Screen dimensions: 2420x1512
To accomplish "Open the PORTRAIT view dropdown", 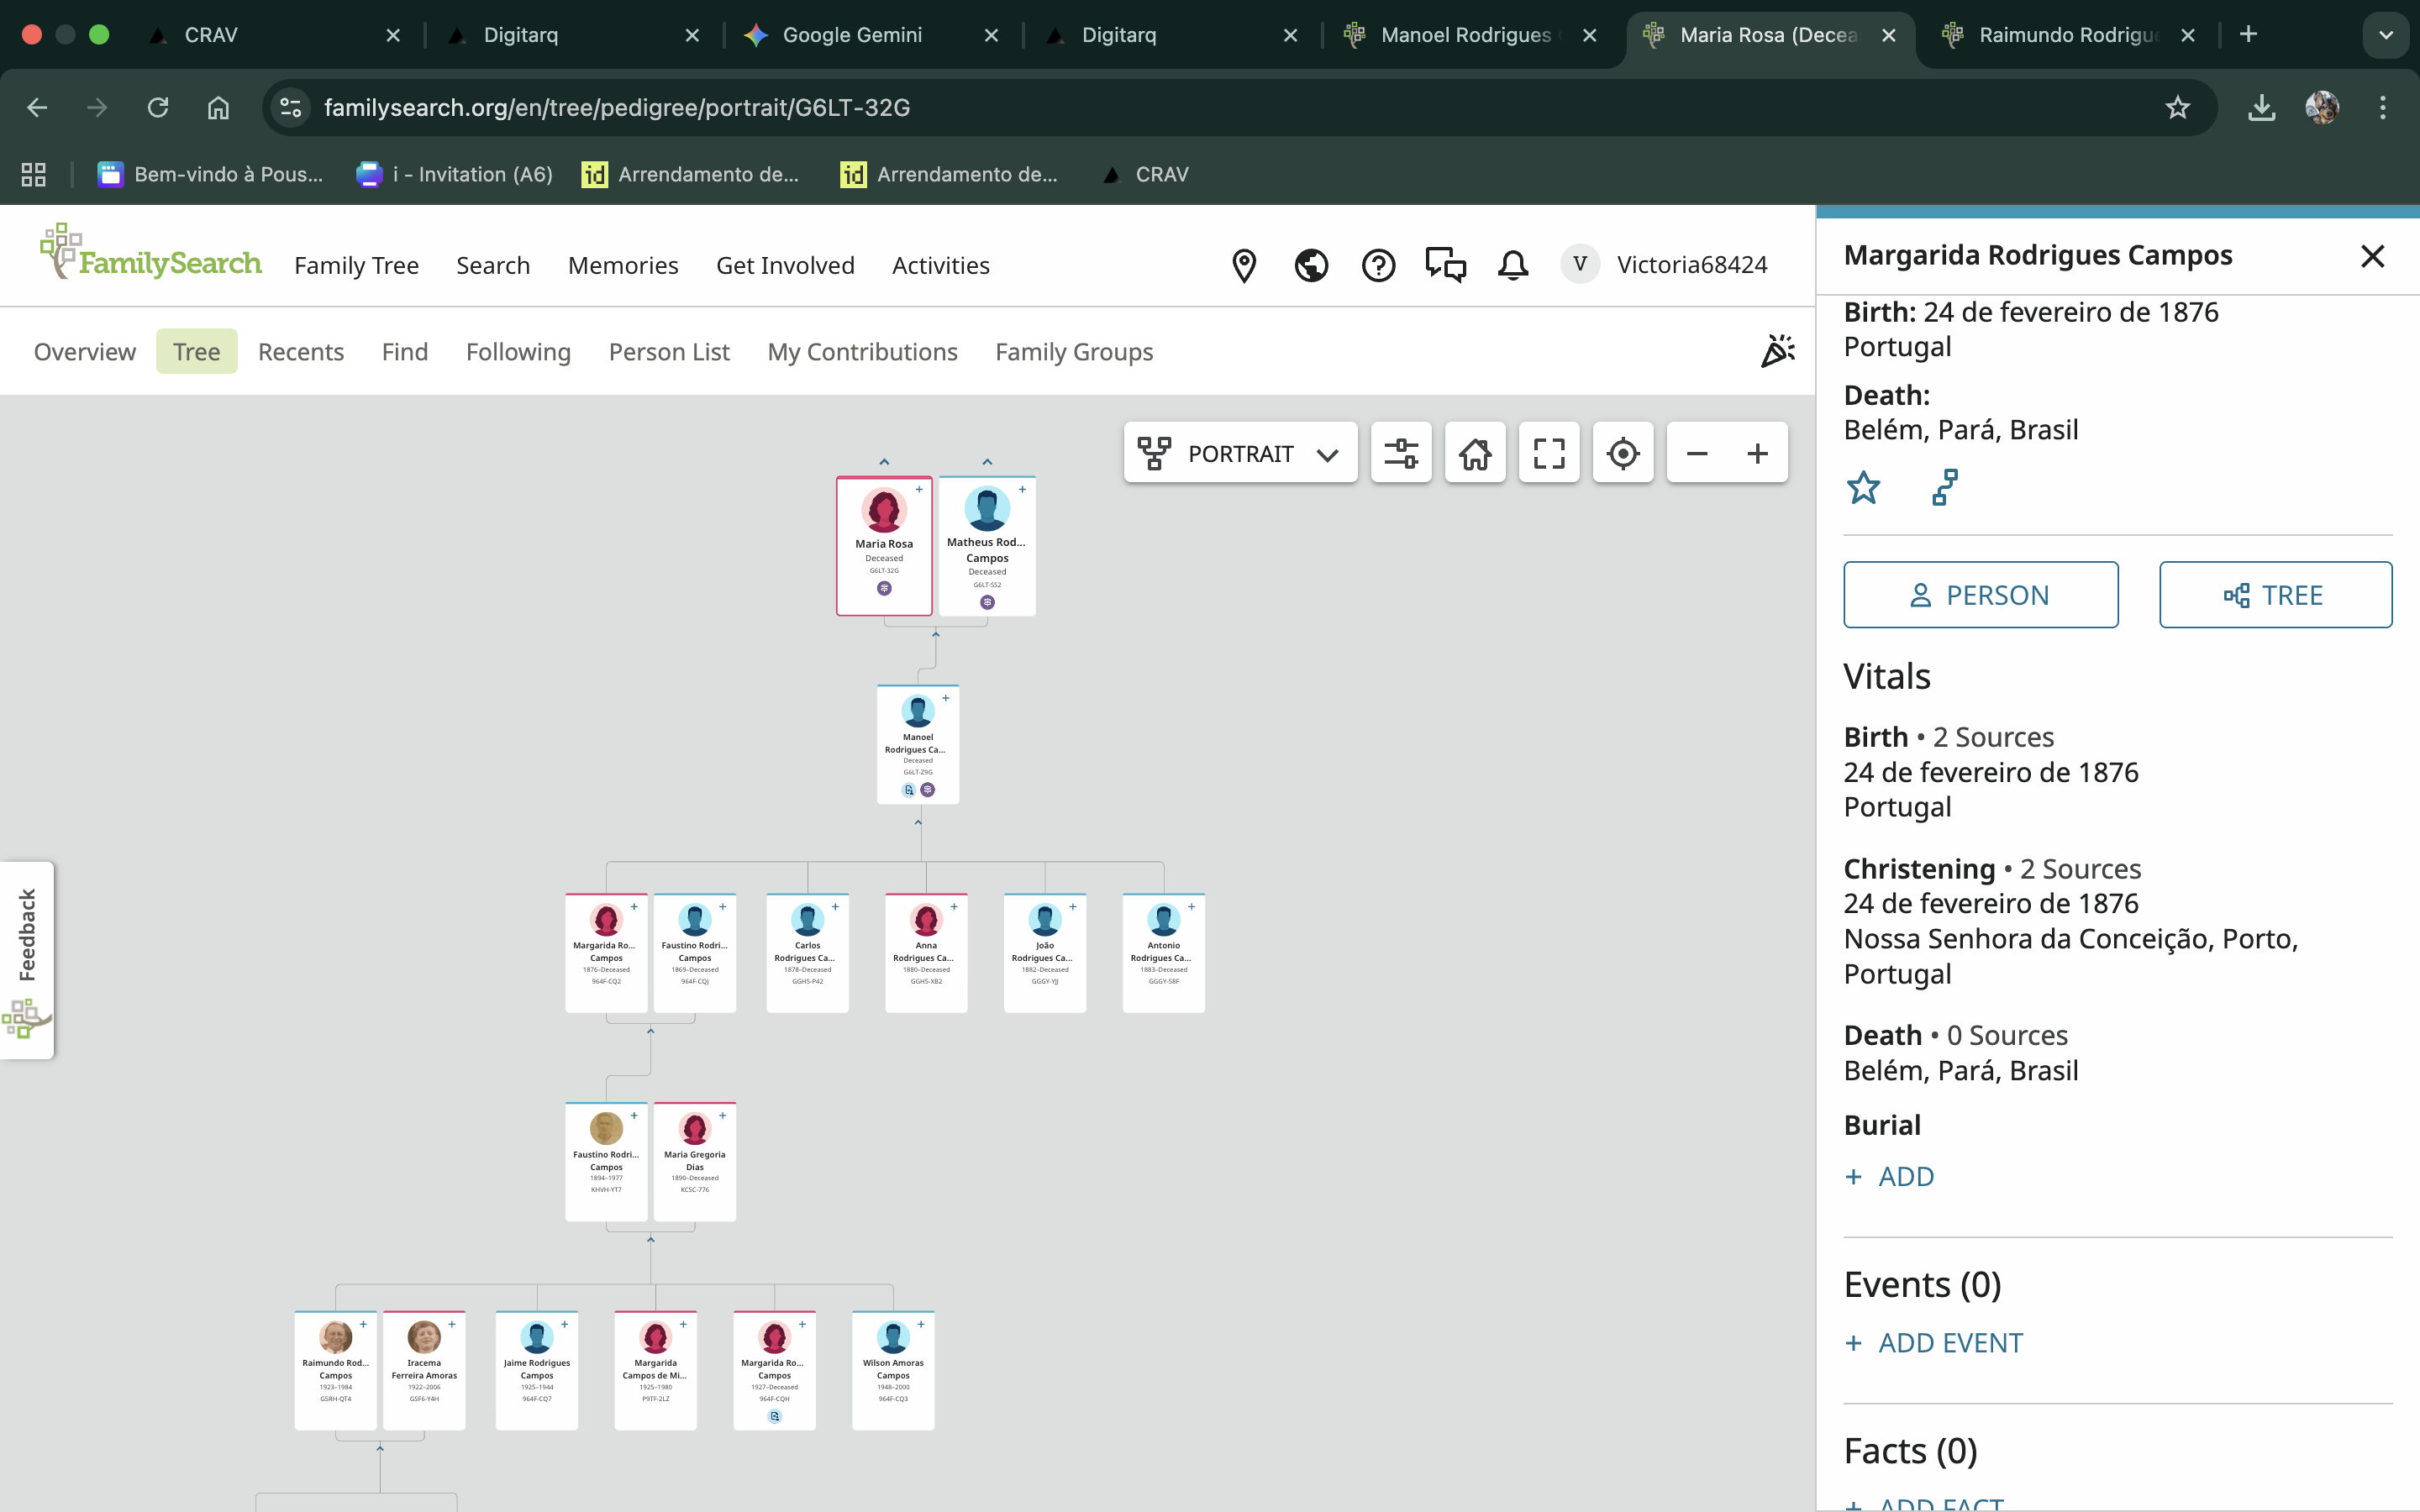I will coord(1240,453).
